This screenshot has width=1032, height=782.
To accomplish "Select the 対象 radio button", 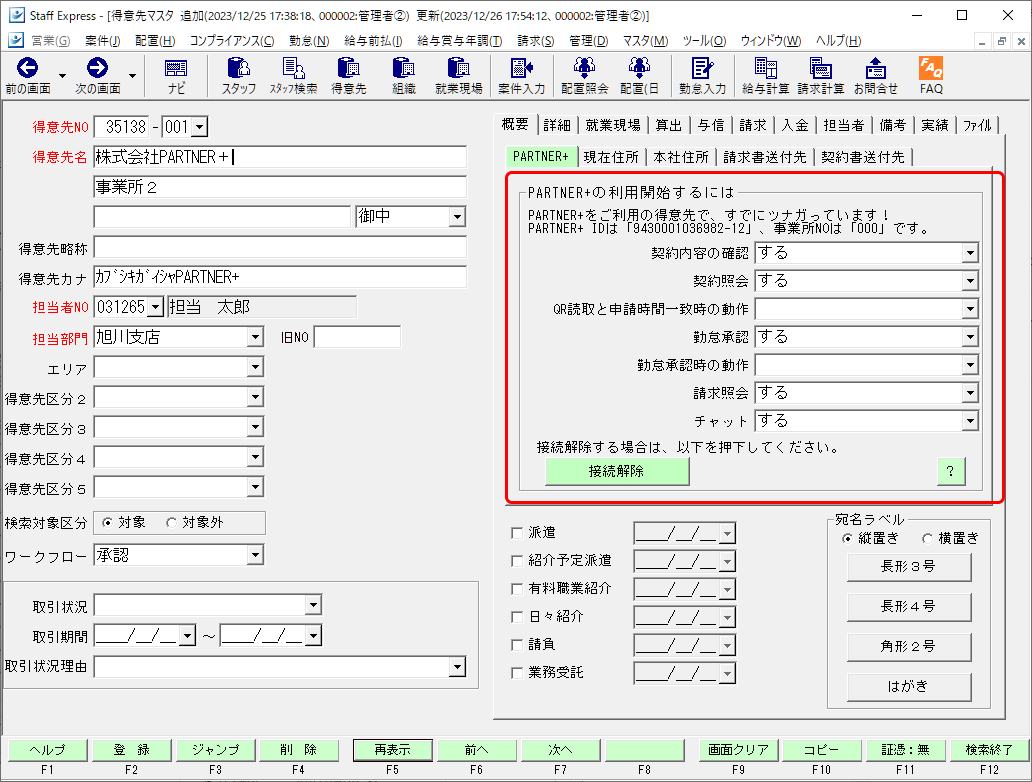I will coord(107,522).
